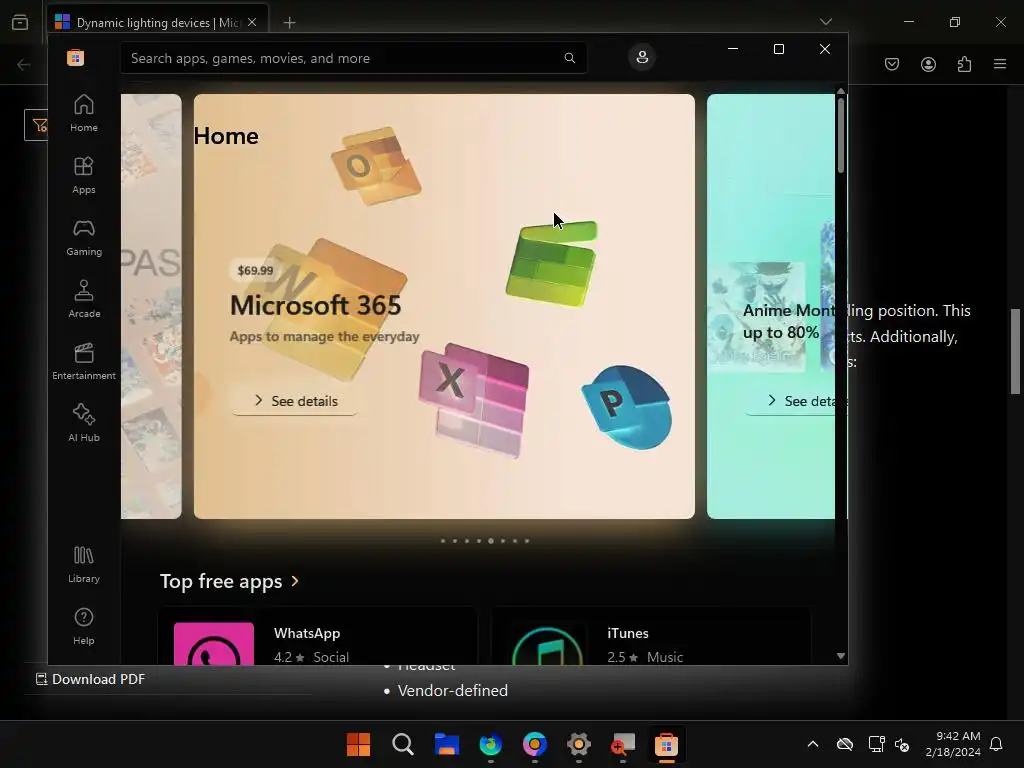Screen dimensions: 1024x768
Task: Click the search magnifier icon in Store
Action: coord(569,58)
